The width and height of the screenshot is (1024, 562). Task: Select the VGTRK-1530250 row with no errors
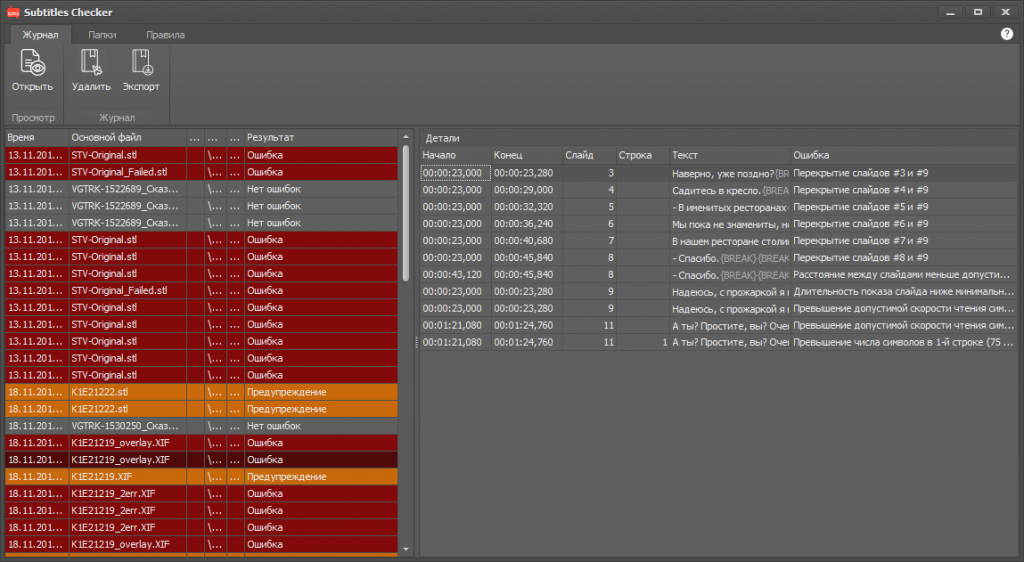point(200,426)
